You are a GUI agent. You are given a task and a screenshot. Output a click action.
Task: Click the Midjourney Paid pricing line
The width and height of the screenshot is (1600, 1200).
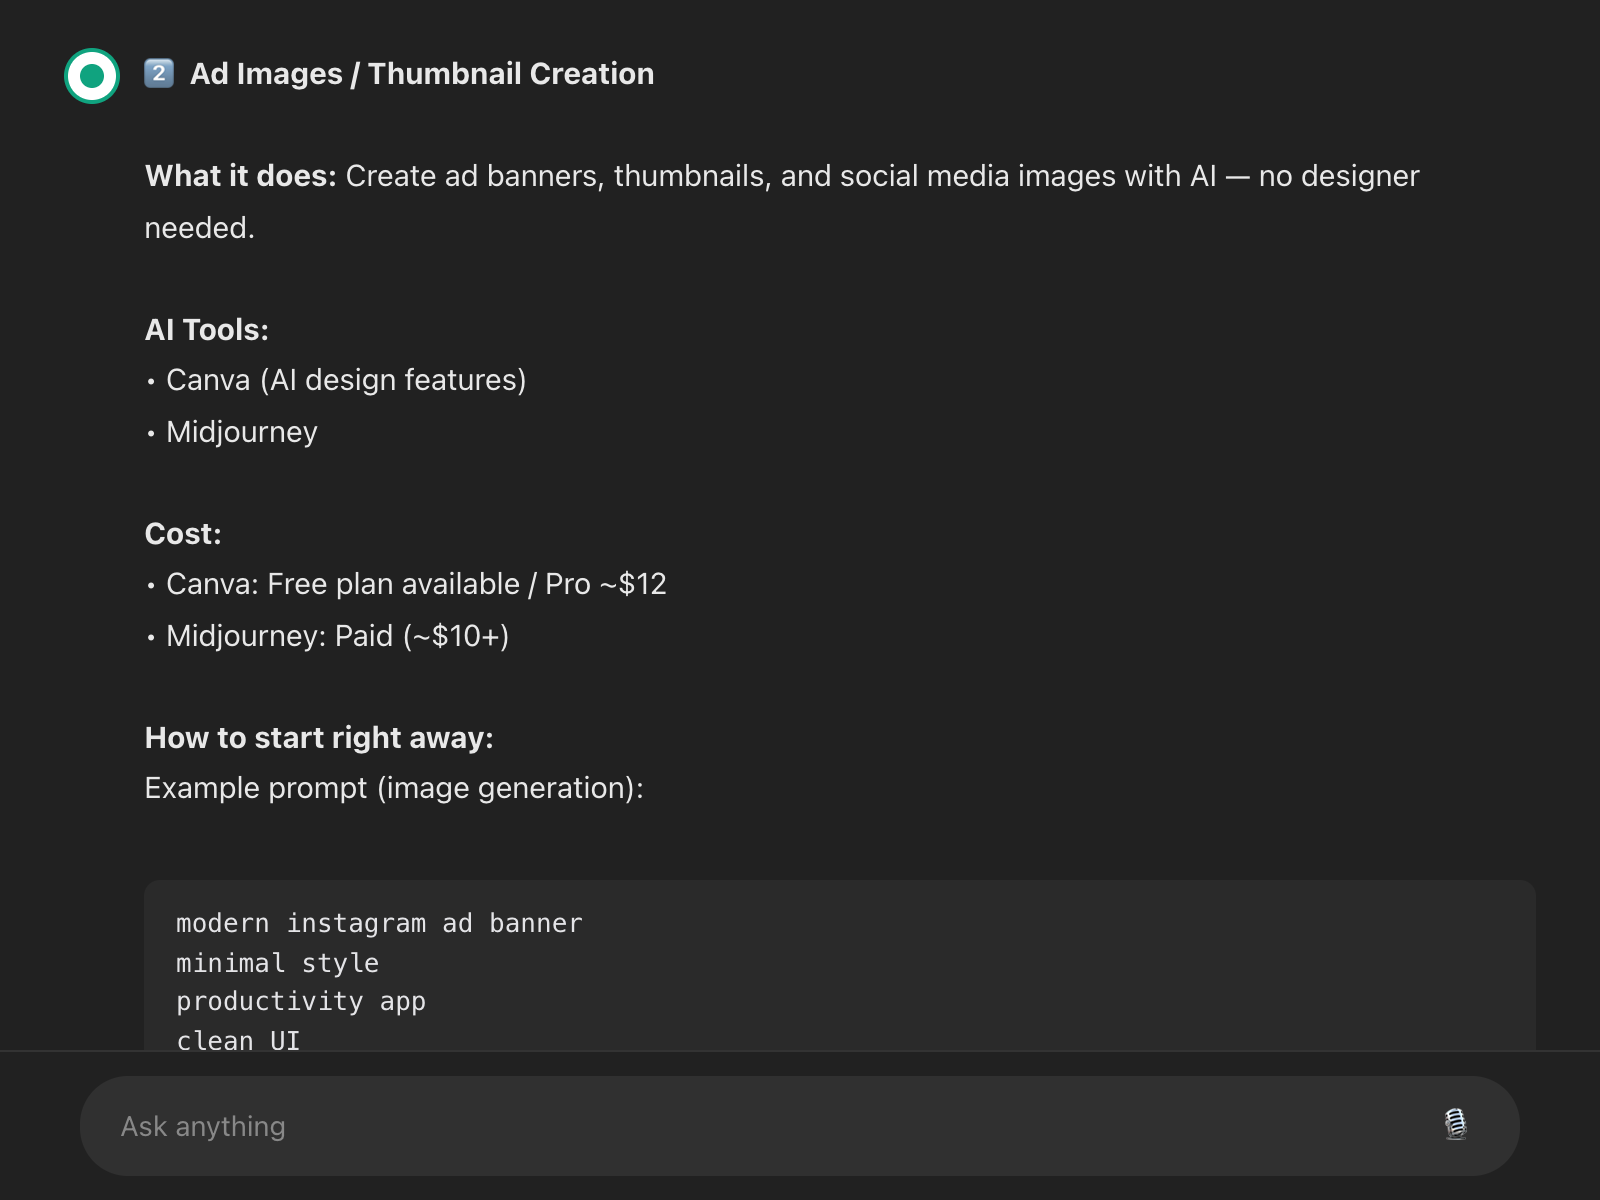coord(337,636)
